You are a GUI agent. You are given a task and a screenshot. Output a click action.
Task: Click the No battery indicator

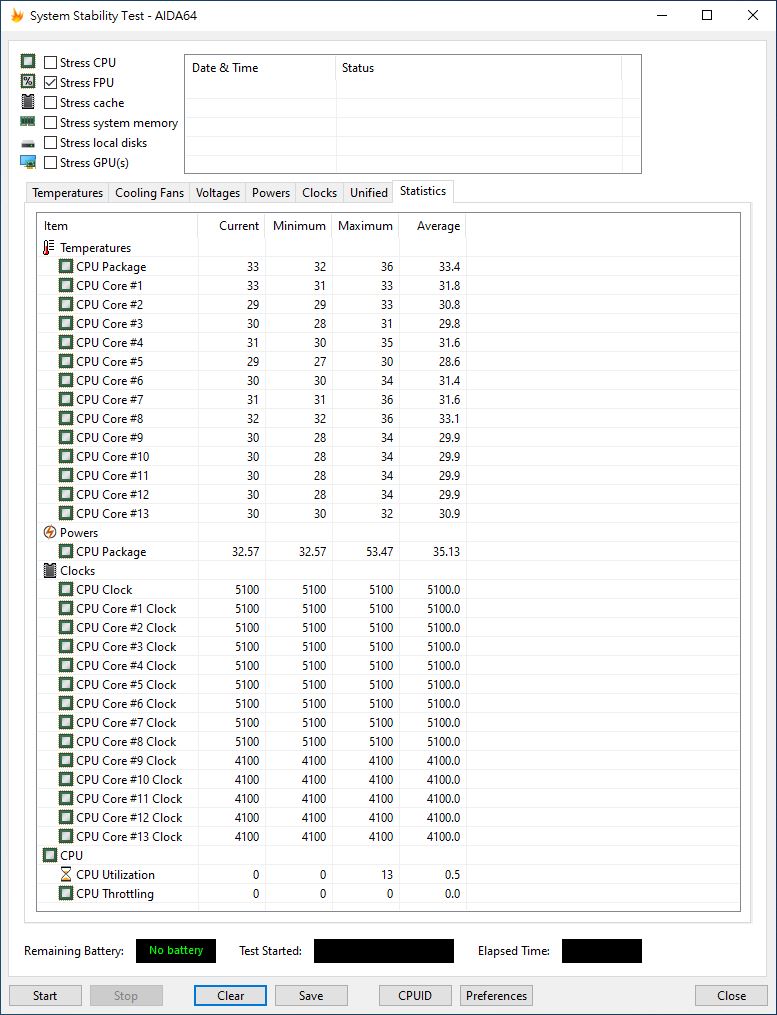175,950
